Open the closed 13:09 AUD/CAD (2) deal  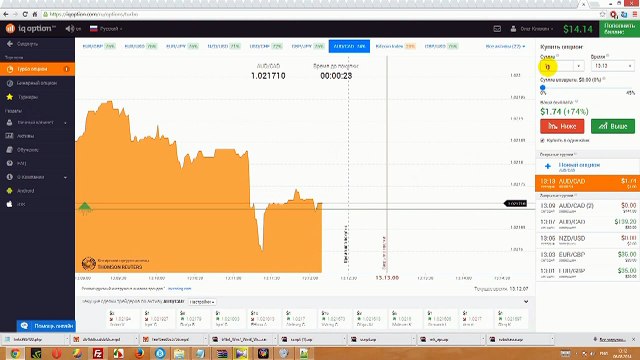click(x=587, y=208)
